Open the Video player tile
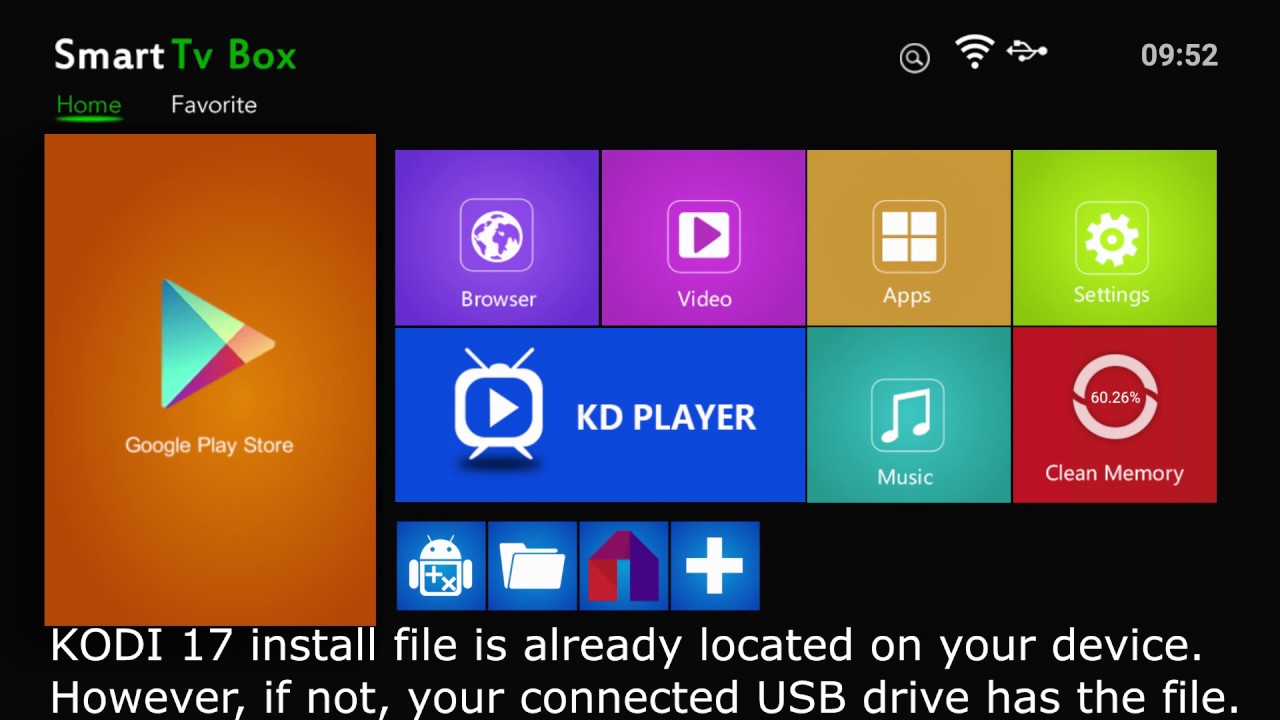Image resolution: width=1280 pixels, height=720 pixels. coord(703,238)
